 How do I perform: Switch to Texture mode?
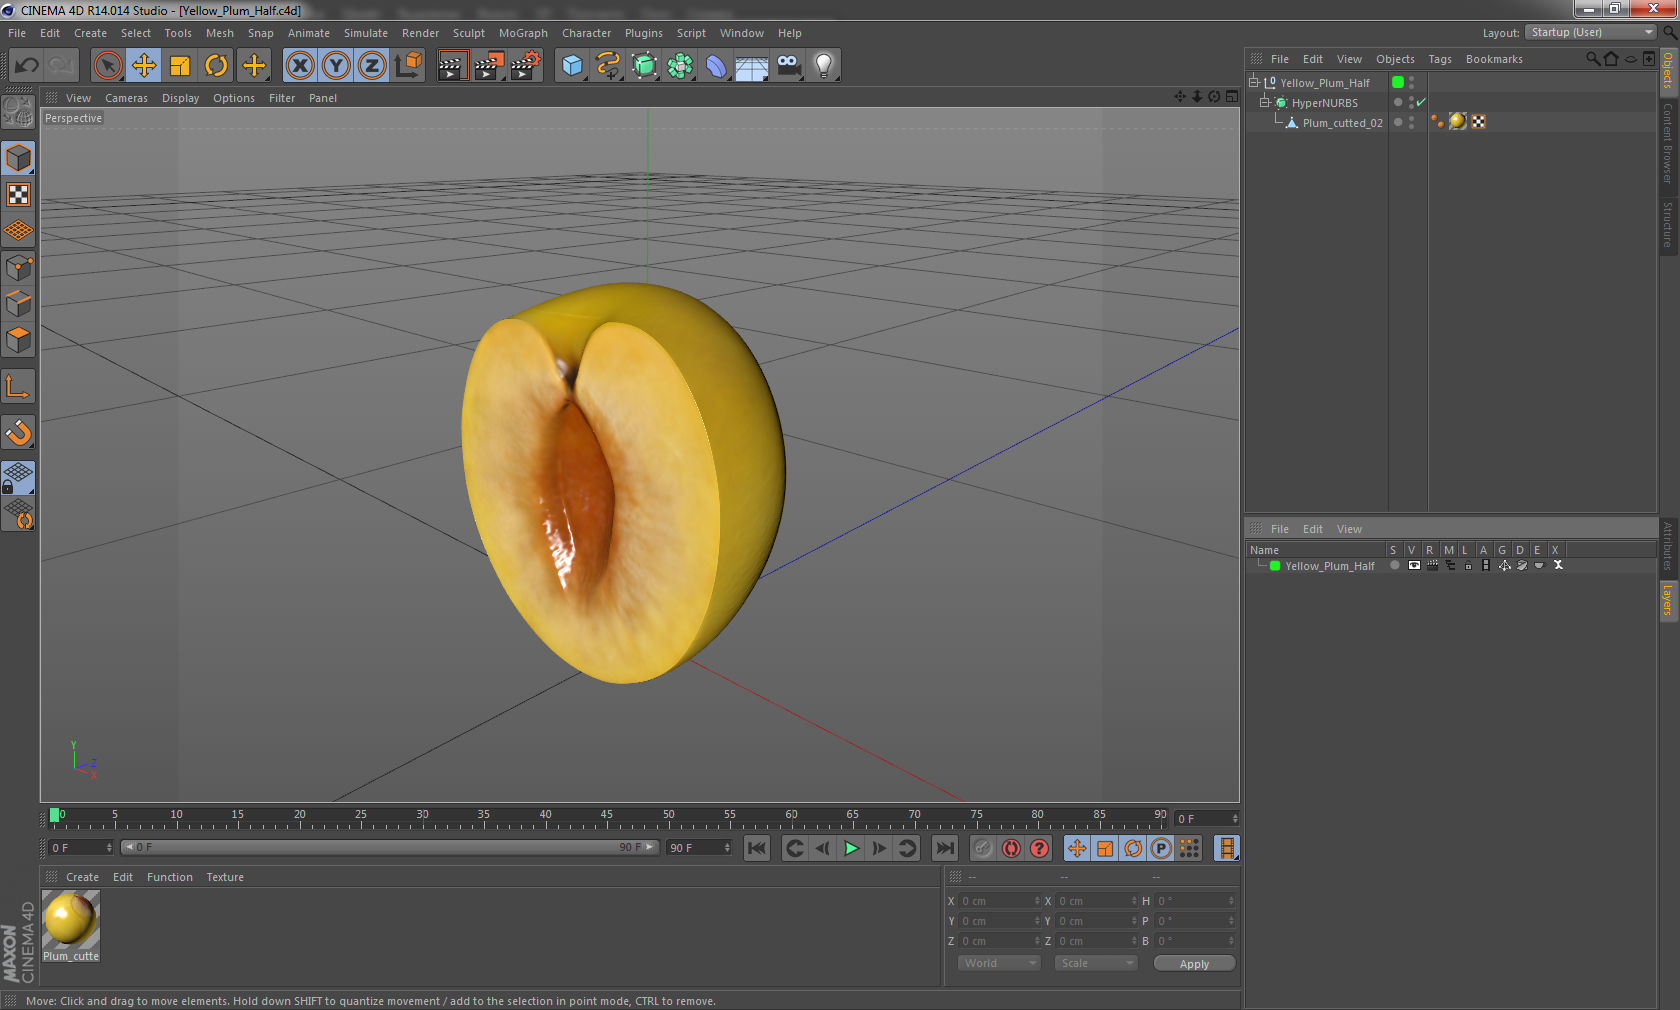click(x=18, y=194)
